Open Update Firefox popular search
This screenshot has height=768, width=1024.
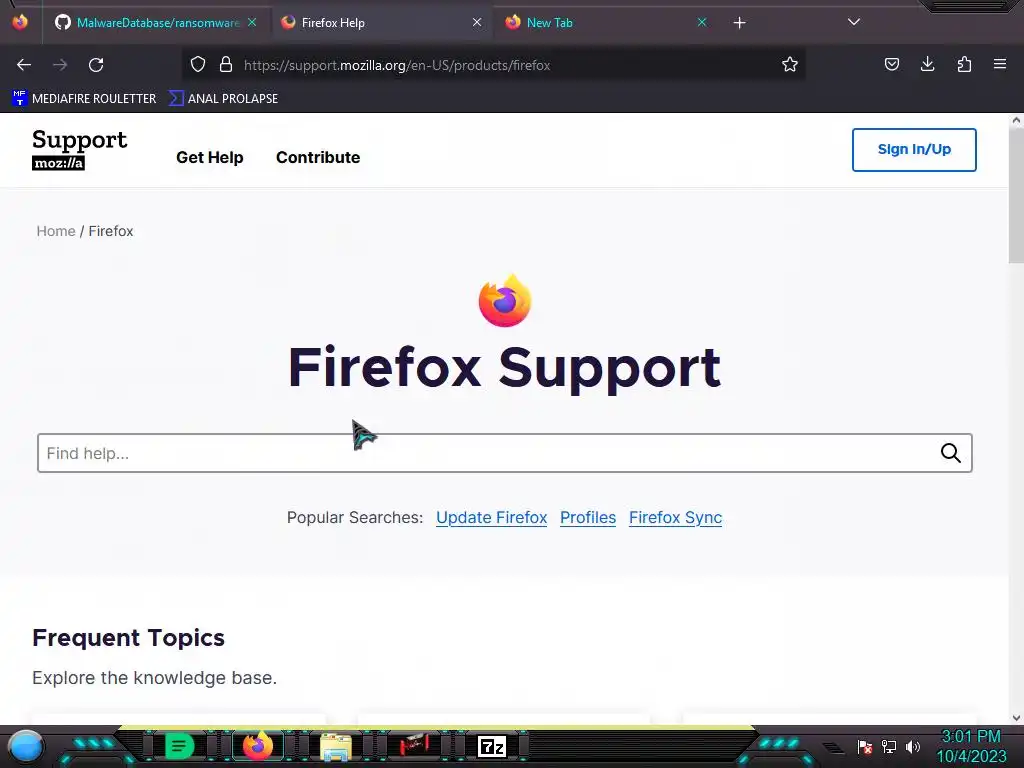(491, 518)
